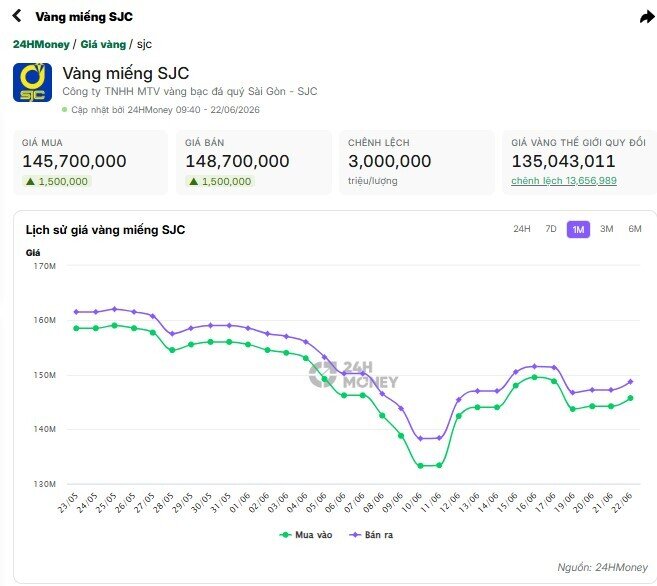
Task: Go back using the left arrow icon
Action: coord(17,16)
